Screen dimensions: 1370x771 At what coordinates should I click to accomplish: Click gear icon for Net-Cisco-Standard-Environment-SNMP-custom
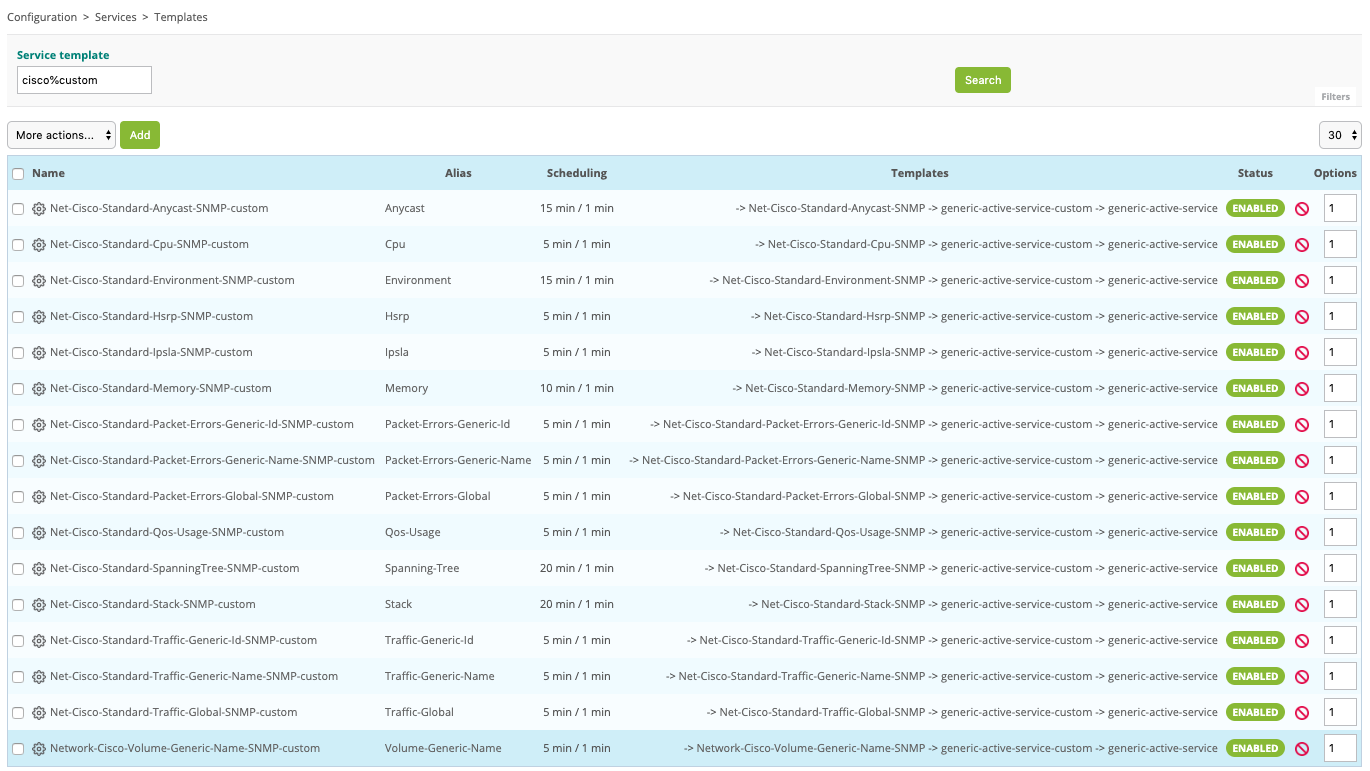pyautogui.click(x=39, y=280)
